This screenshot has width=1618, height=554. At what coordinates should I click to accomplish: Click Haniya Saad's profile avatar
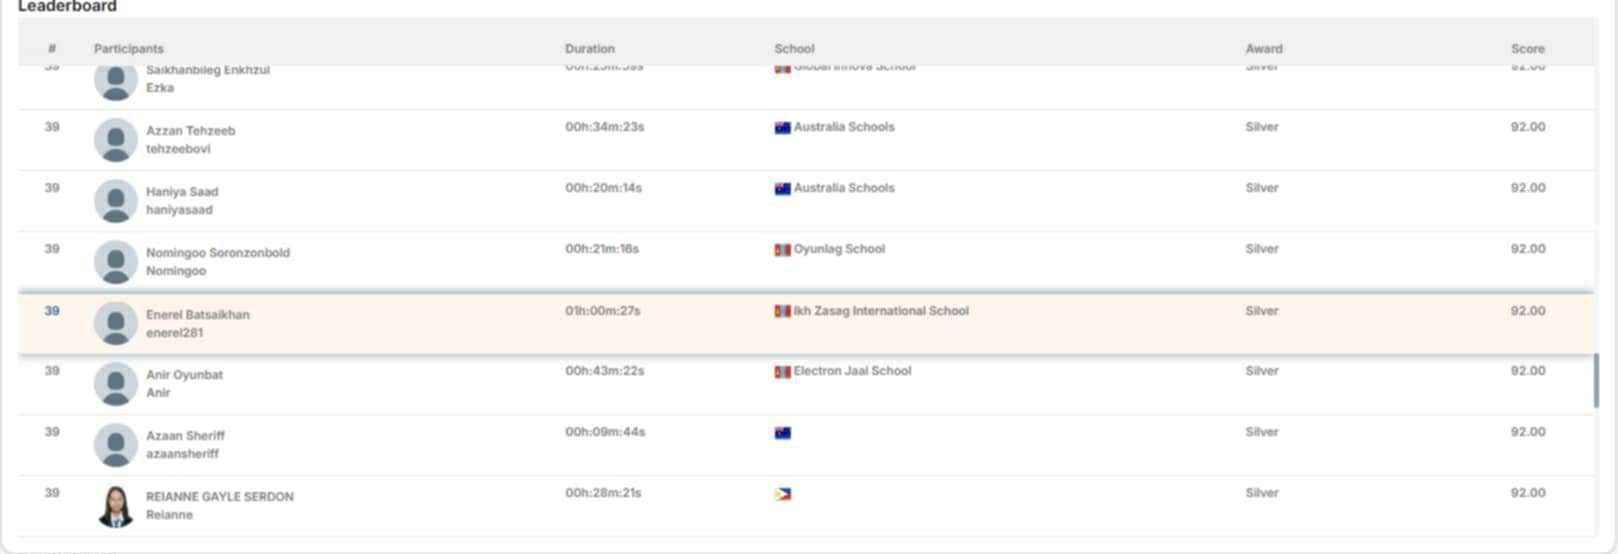coord(115,201)
